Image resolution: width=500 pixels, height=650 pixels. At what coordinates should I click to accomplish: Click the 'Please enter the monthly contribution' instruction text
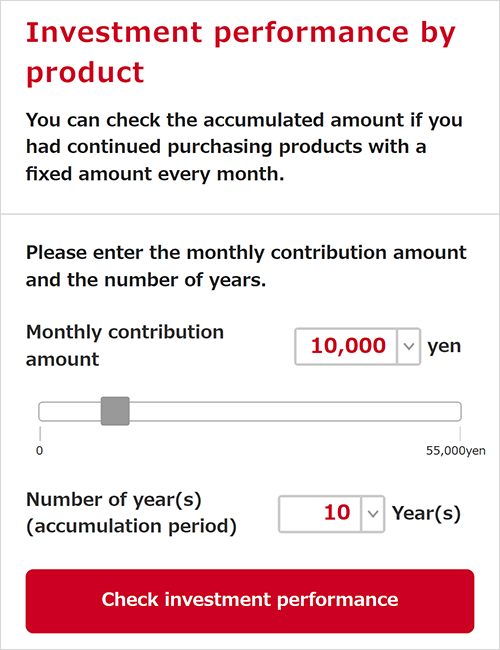(x=246, y=266)
